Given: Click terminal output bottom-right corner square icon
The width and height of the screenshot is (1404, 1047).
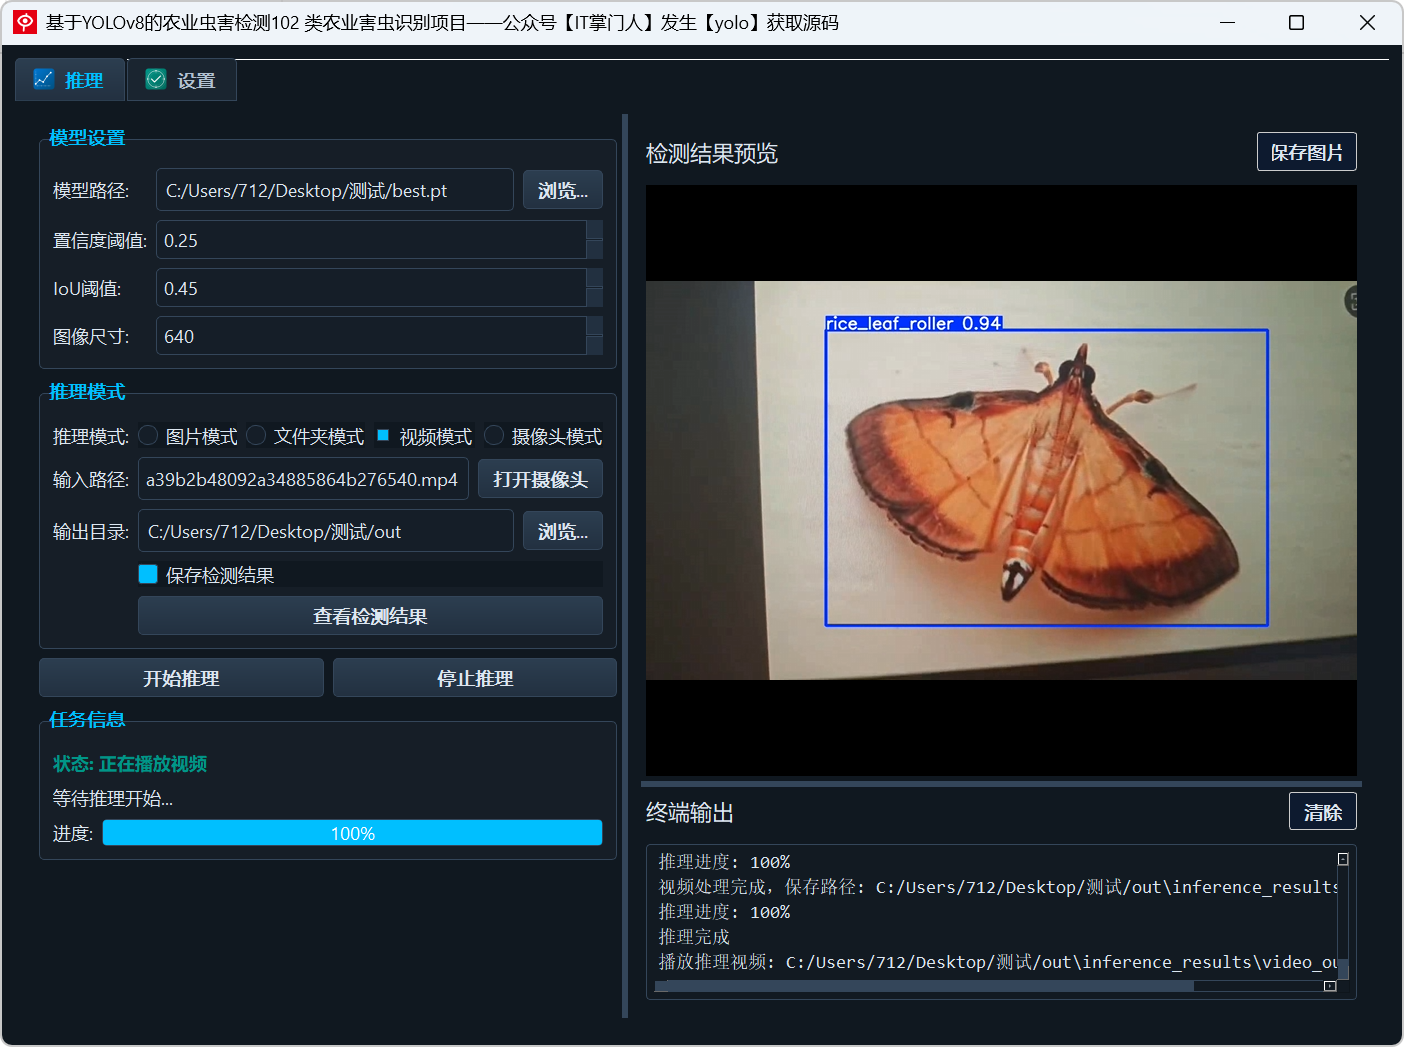Looking at the screenshot, I should (1330, 986).
